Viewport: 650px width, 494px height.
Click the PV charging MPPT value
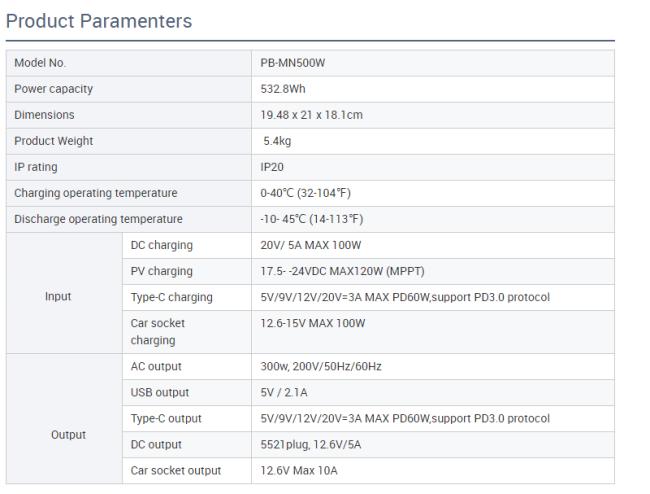tap(342, 271)
